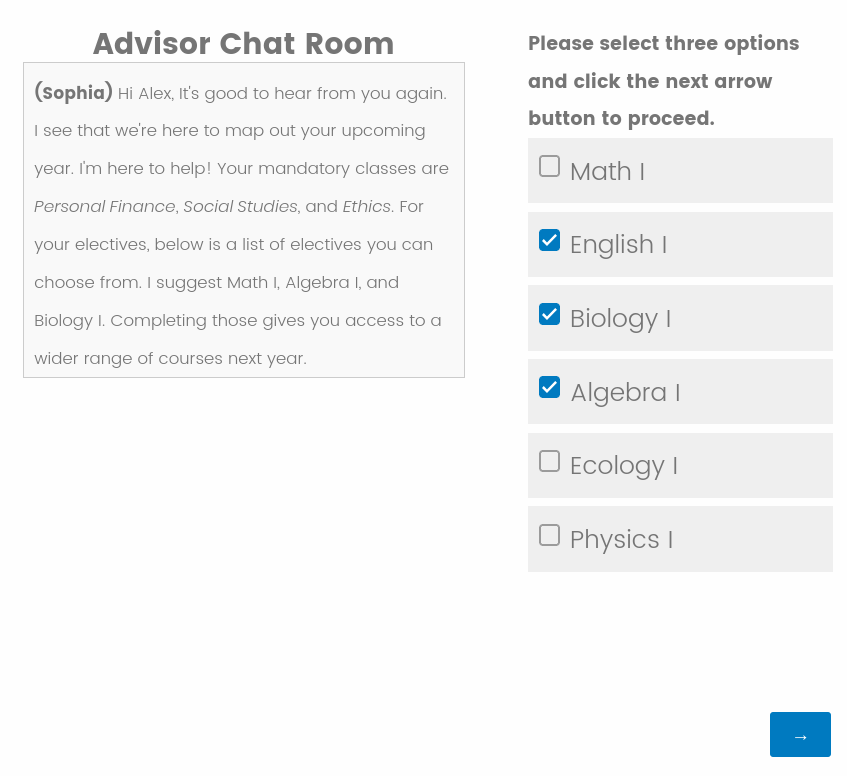Click the Advisor Chat Room heading

pyautogui.click(x=243, y=44)
